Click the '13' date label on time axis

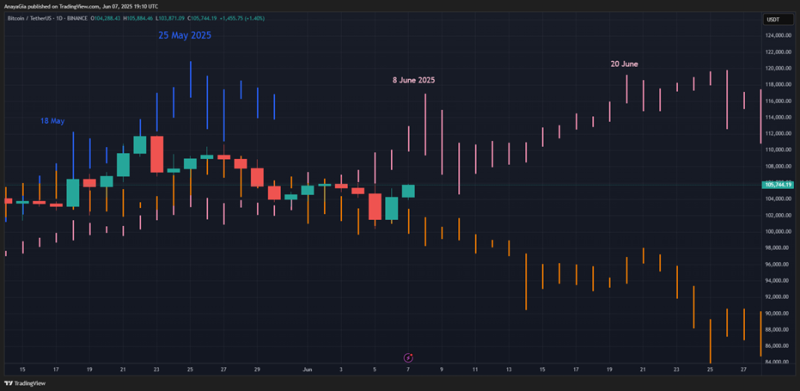tap(509, 369)
